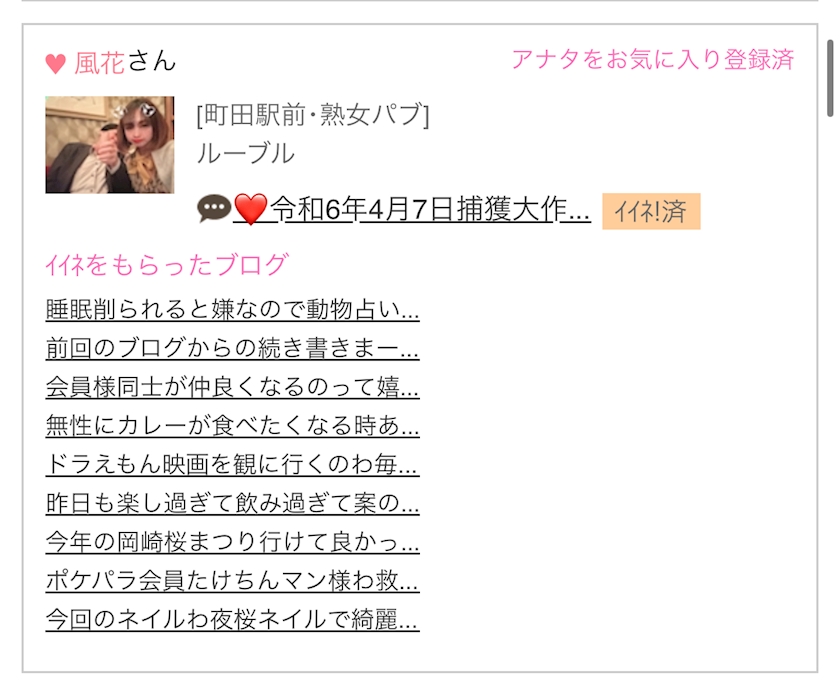Open blog 睡眠削られると嫌なので動物占い...
The width and height of the screenshot is (840, 694).
(x=232, y=309)
